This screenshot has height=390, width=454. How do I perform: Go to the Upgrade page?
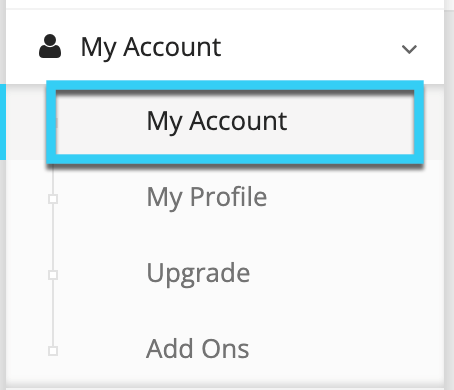pyautogui.click(x=198, y=274)
